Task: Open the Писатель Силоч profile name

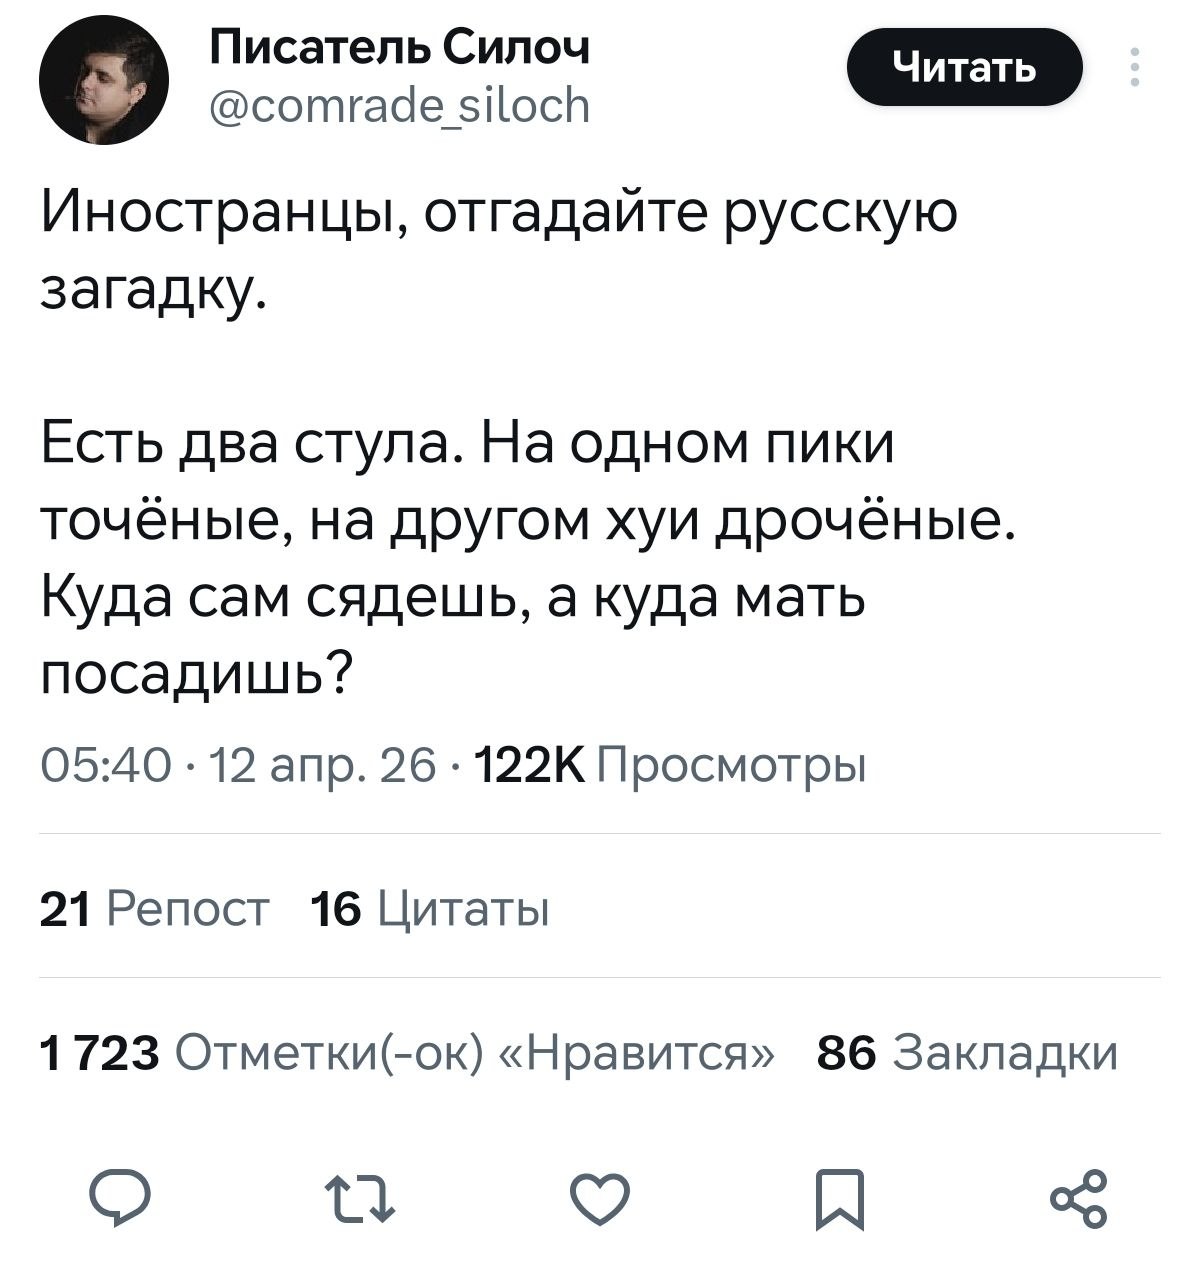Action: 399,46
